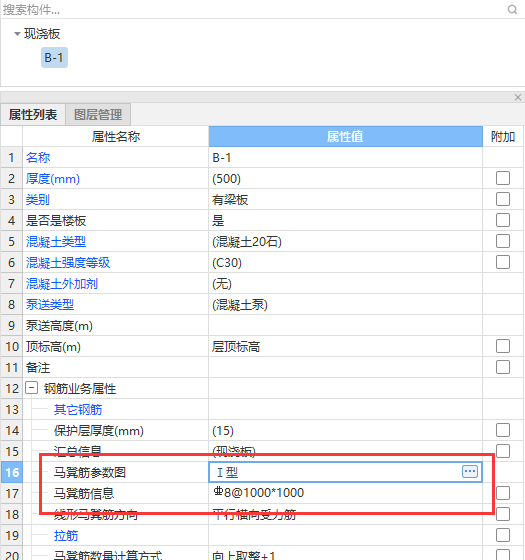Click the 泵送高度(m) property name

[59, 326]
